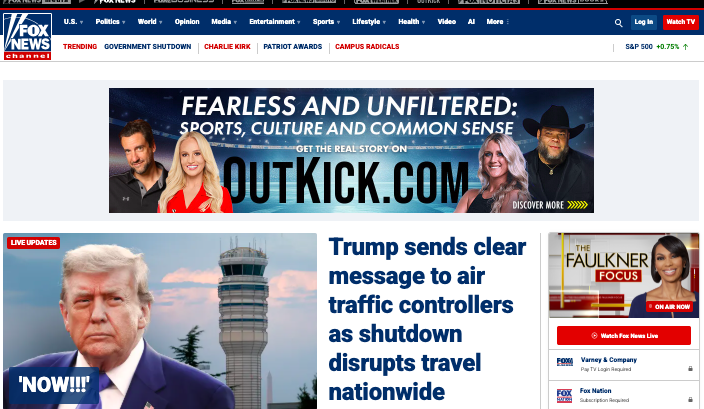Click the More three-dot icon
Image resolution: width=704 pixels, height=409 pixels.
click(x=507, y=22)
